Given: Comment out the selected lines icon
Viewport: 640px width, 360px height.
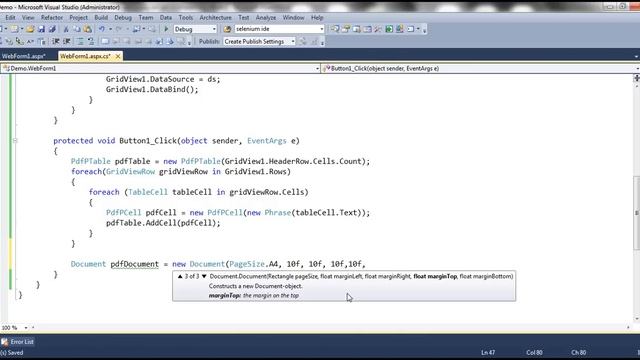Looking at the screenshot, I should click(80, 41).
